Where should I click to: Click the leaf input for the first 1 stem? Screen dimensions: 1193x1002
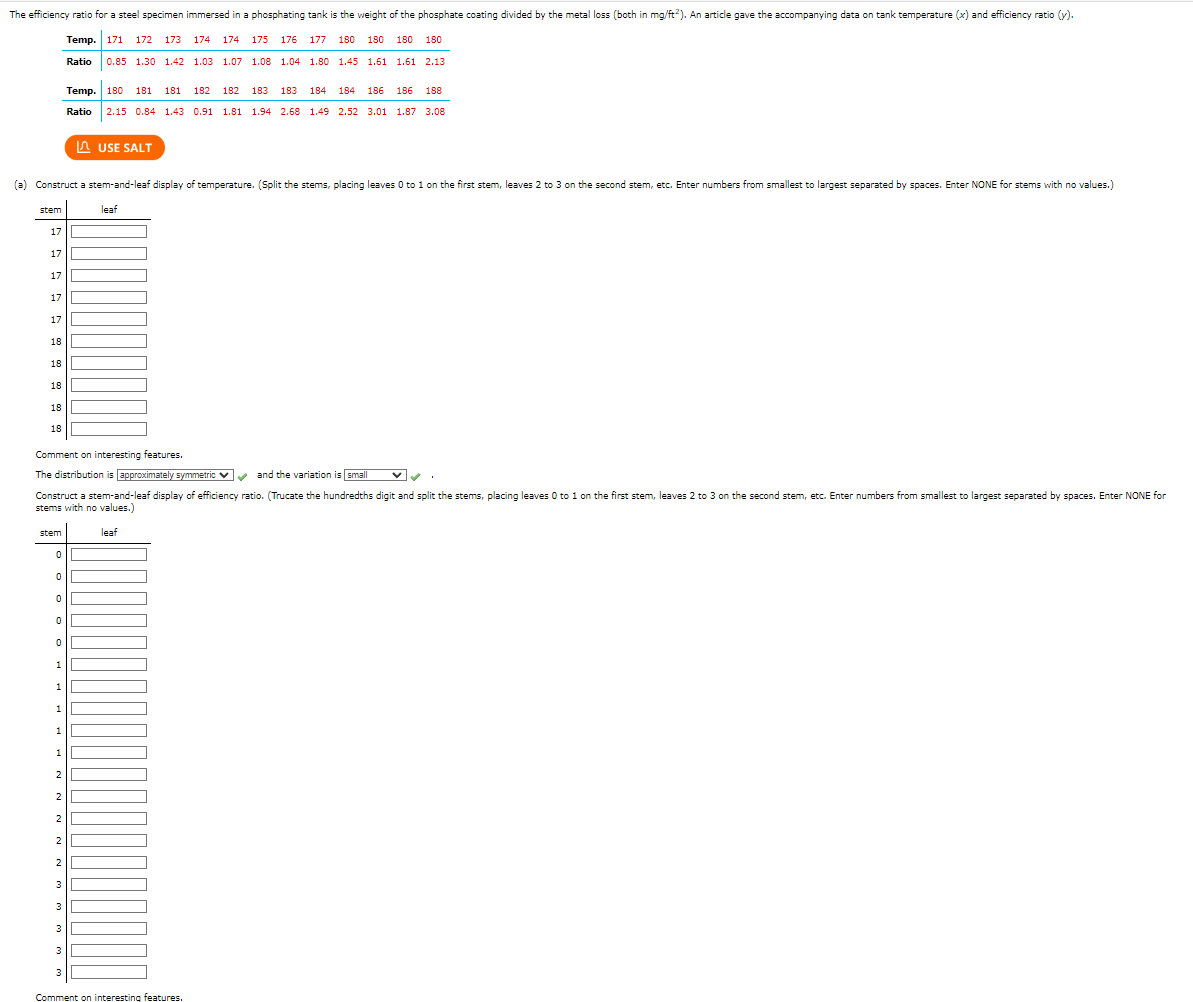[x=108, y=663]
